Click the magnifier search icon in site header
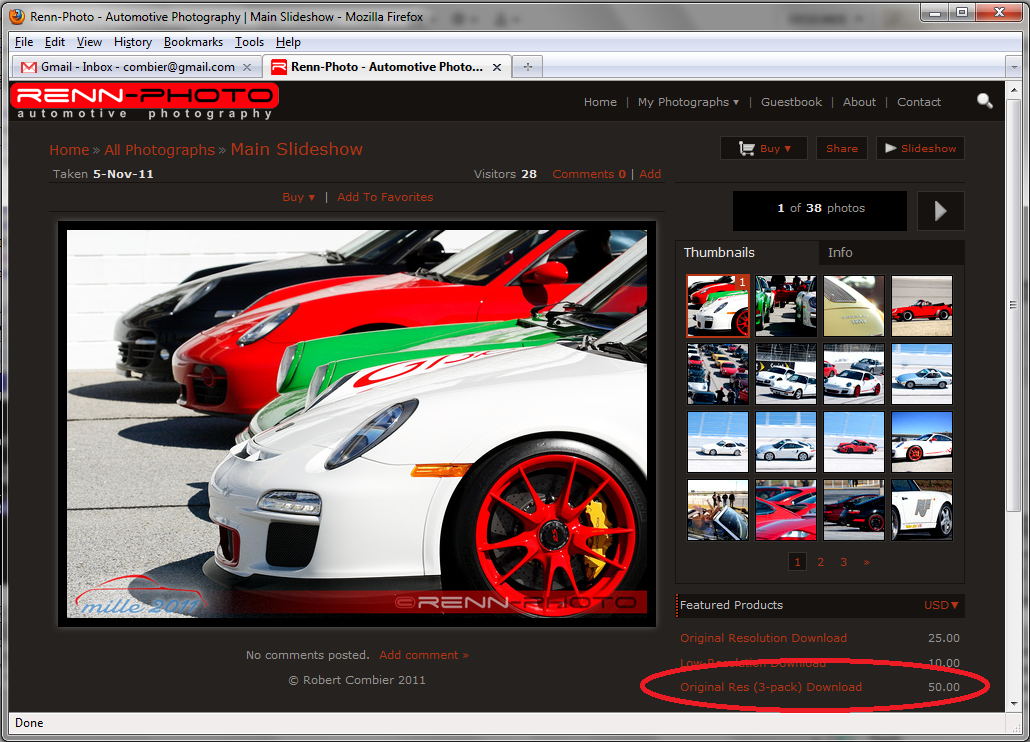This screenshot has height=742, width=1030. [984, 101]
